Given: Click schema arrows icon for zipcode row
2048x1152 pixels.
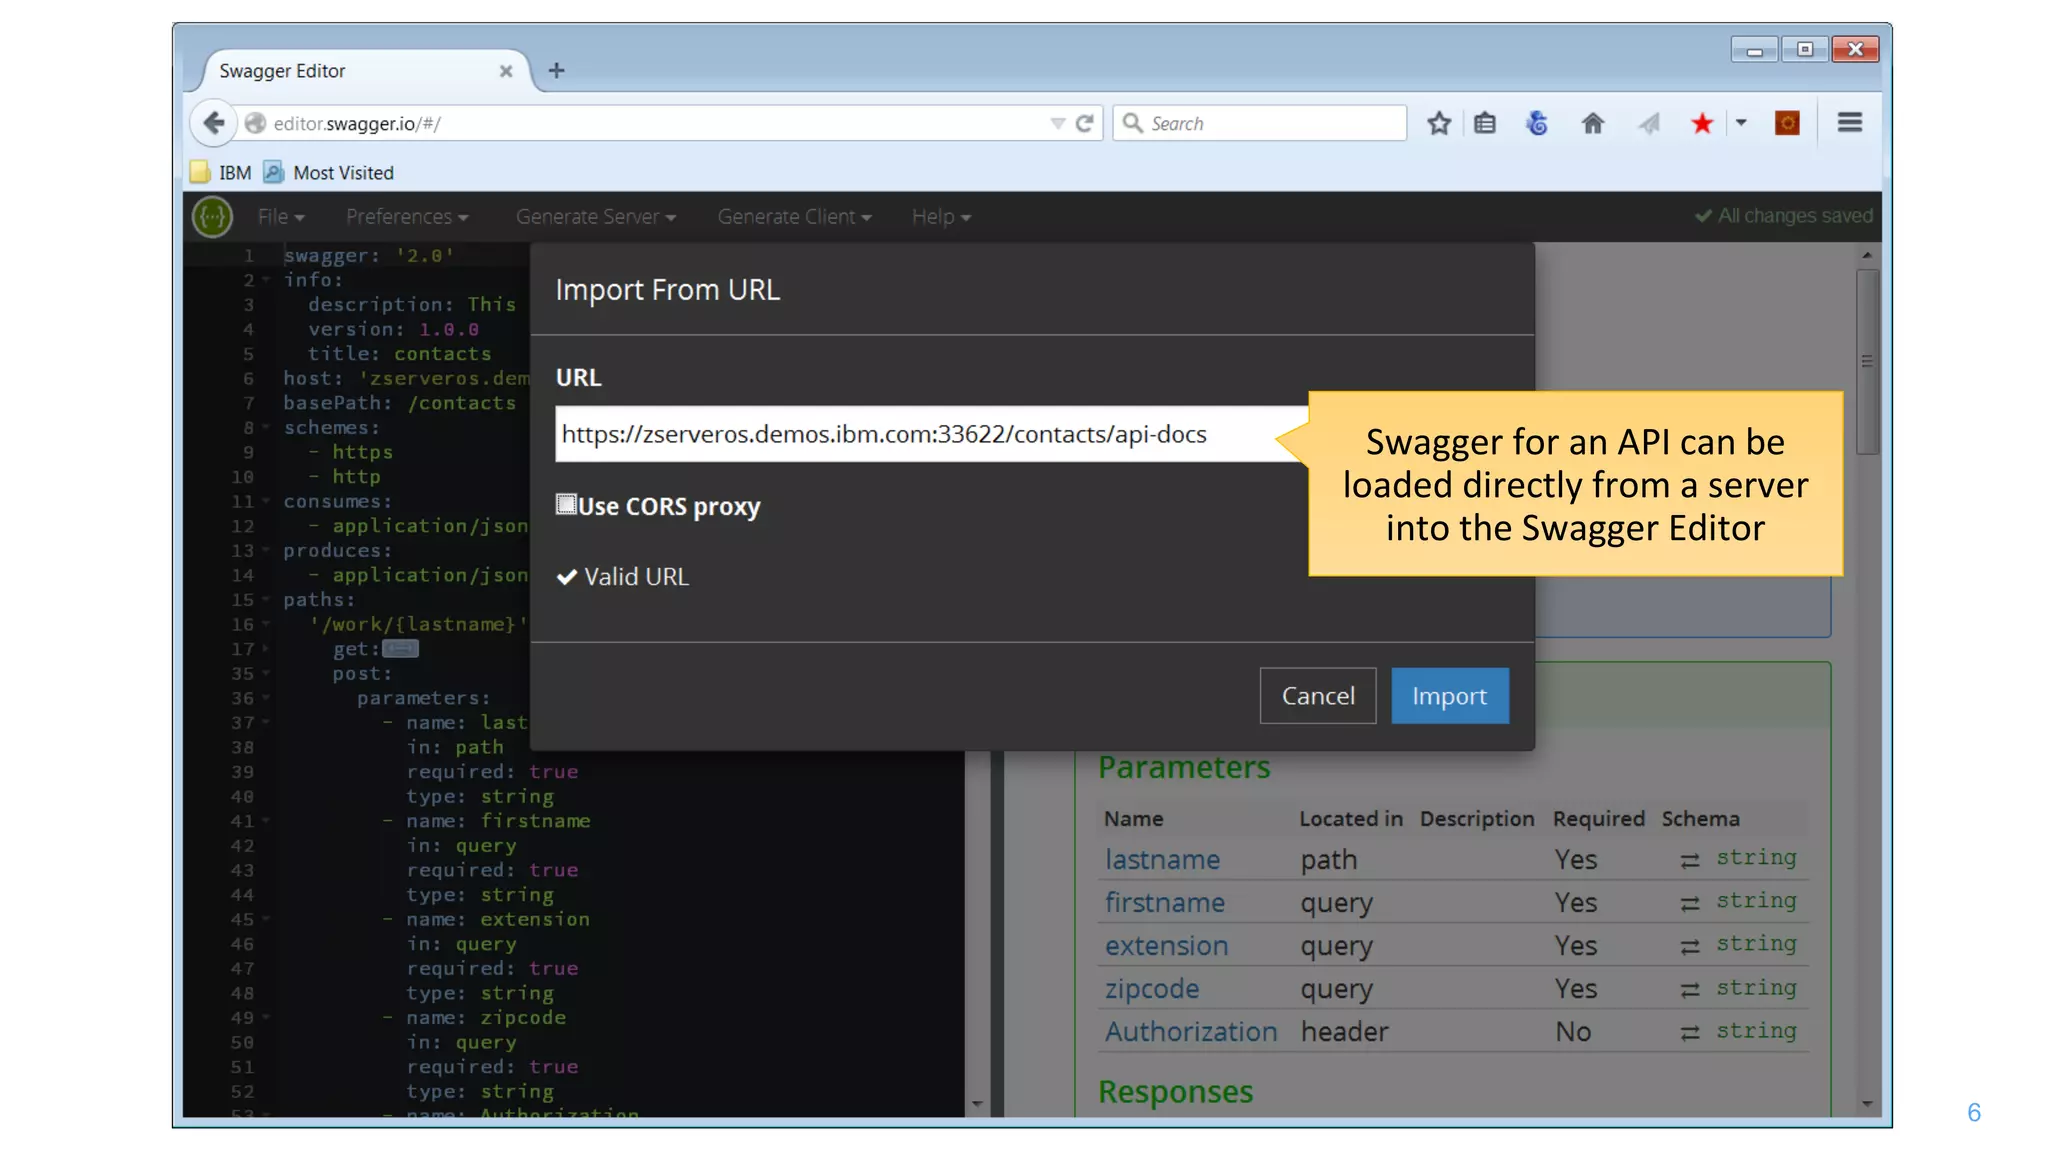Looking at the screenshot, I should pyautogui.click(x=1690, y=989).
